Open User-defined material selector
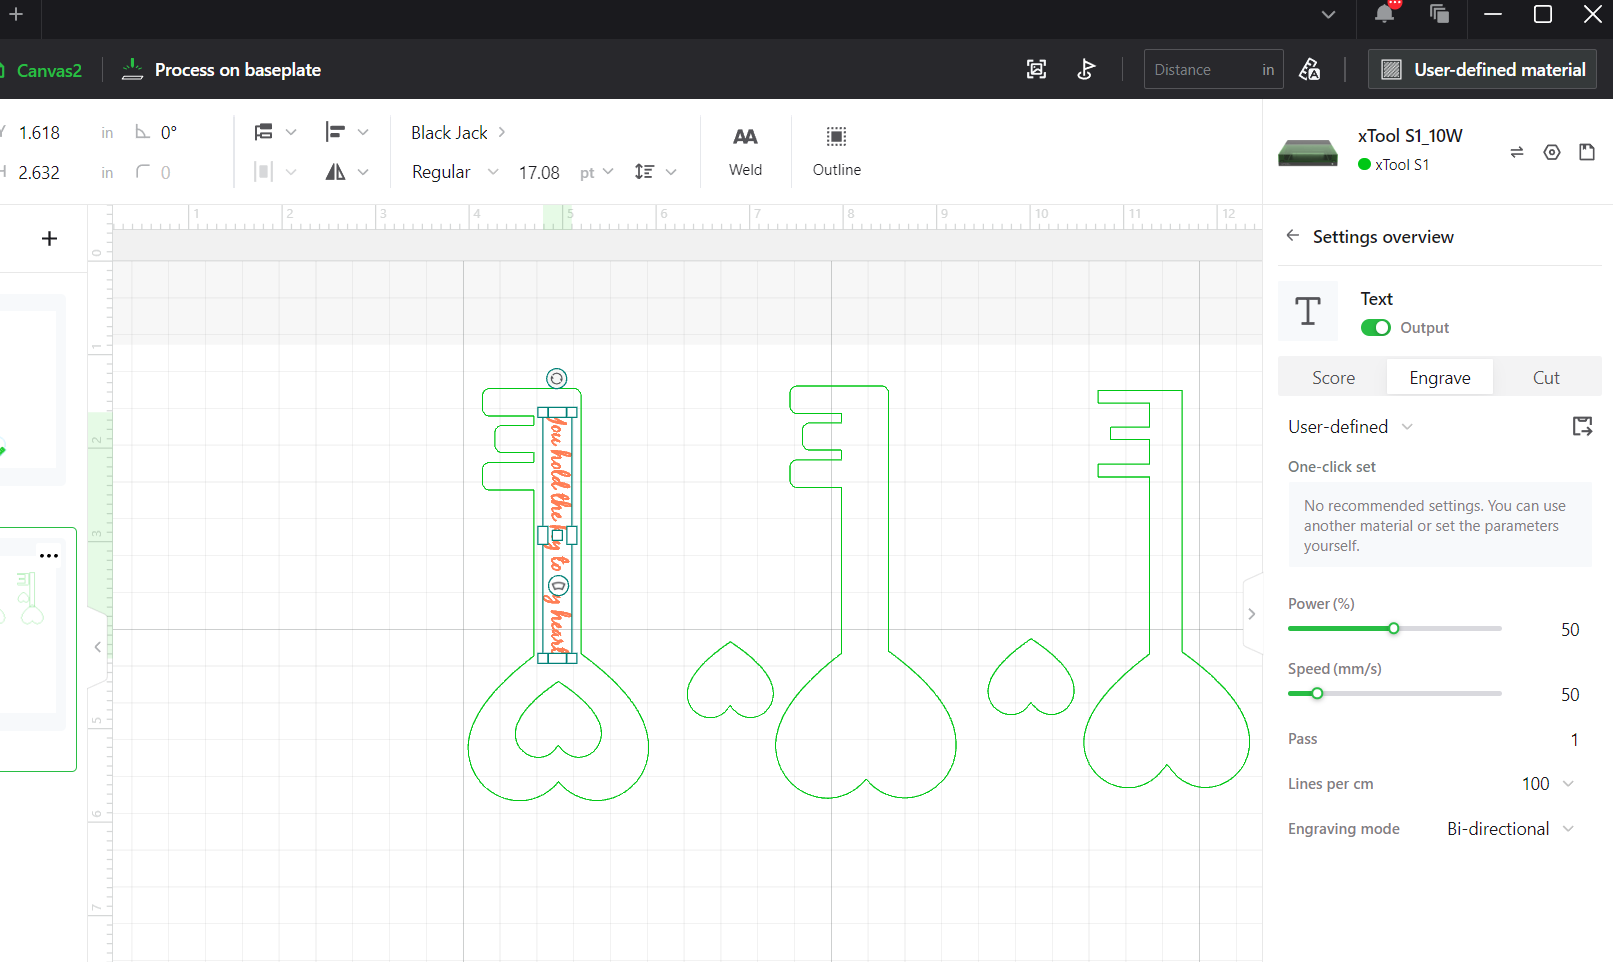1613x962 pixels. pyautogui.click(x=1483, y=70)
